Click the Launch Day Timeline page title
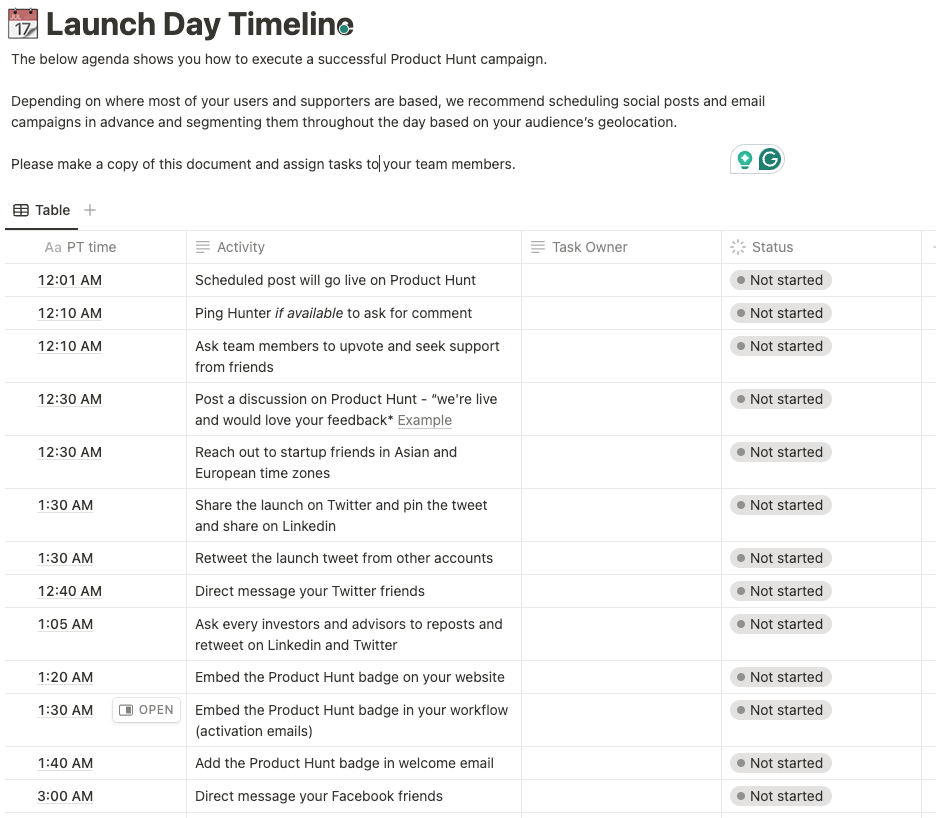936x818 pixels. (199, 24)
